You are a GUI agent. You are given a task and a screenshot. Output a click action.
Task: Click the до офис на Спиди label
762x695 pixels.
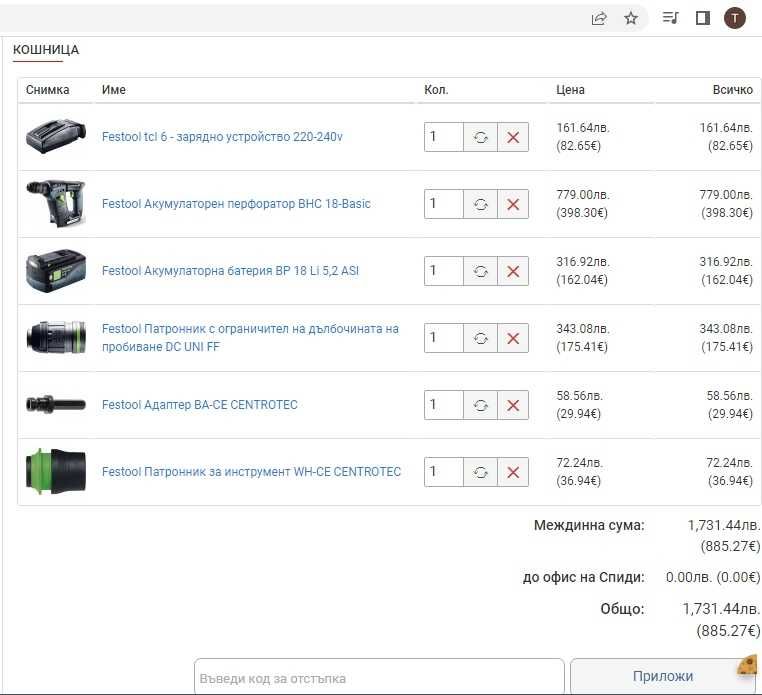pos(584,577)
